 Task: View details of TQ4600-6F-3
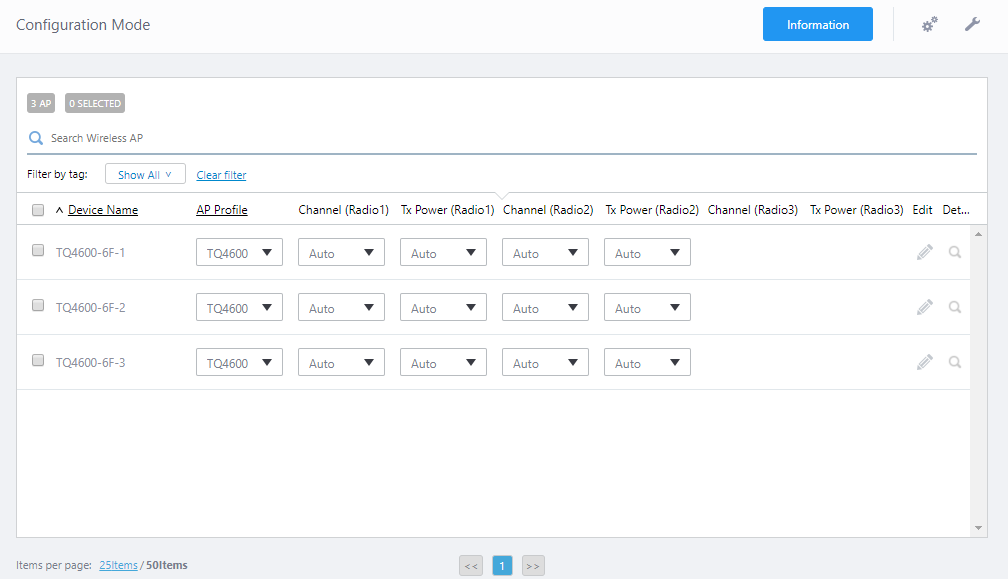click(955, 362)
